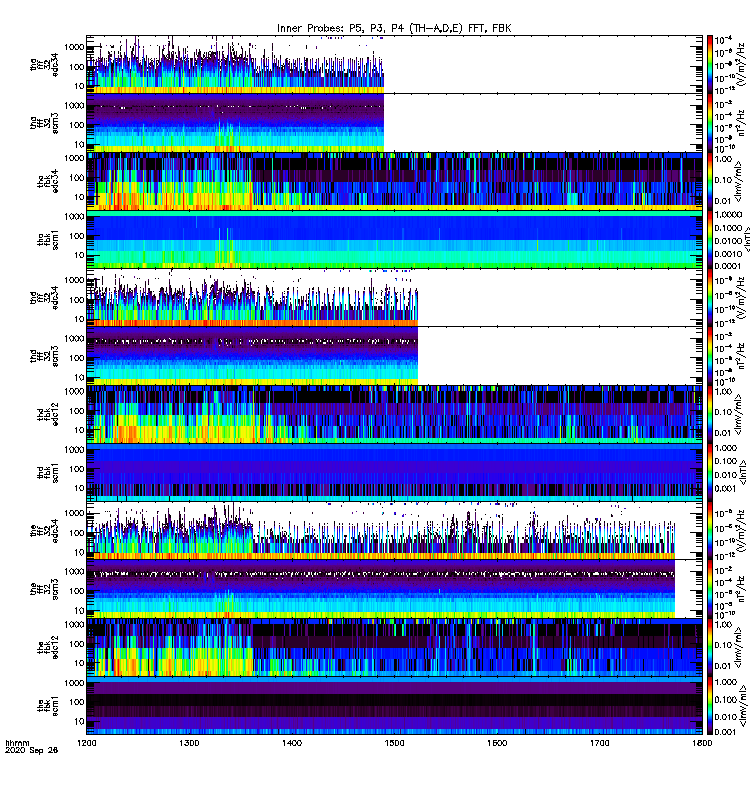Select the thd fff scm3 spectrogram panel

click(x=394, y=356)
